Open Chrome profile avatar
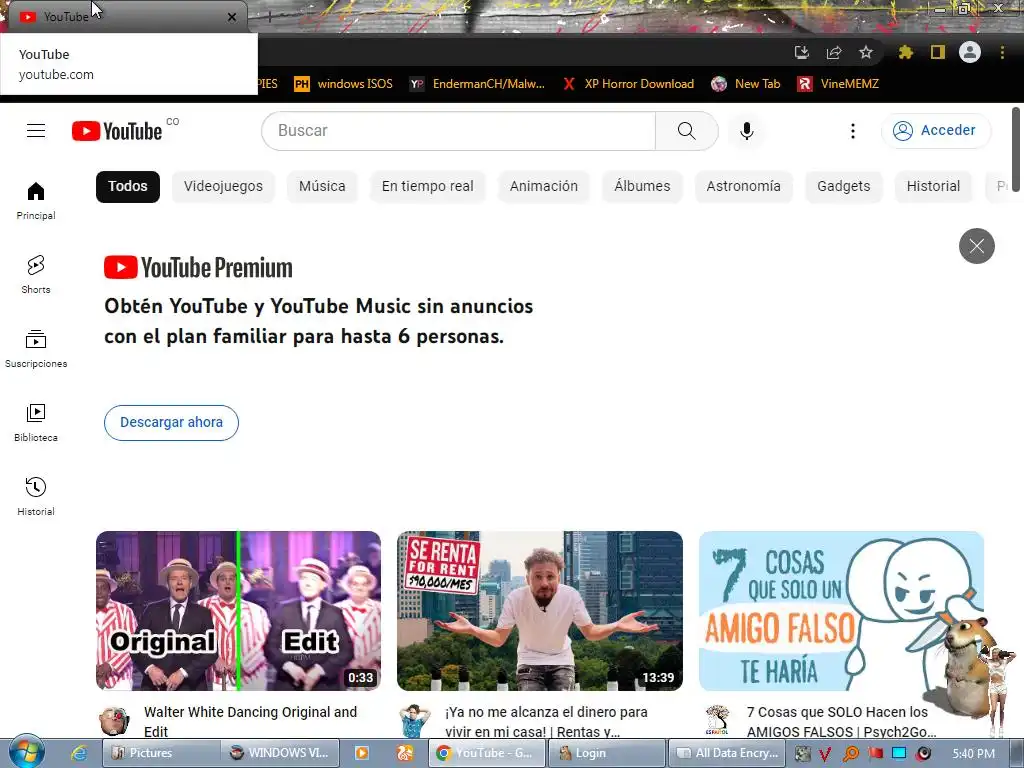The width and height of the screenshot is (1024, 768). (970, 52)
